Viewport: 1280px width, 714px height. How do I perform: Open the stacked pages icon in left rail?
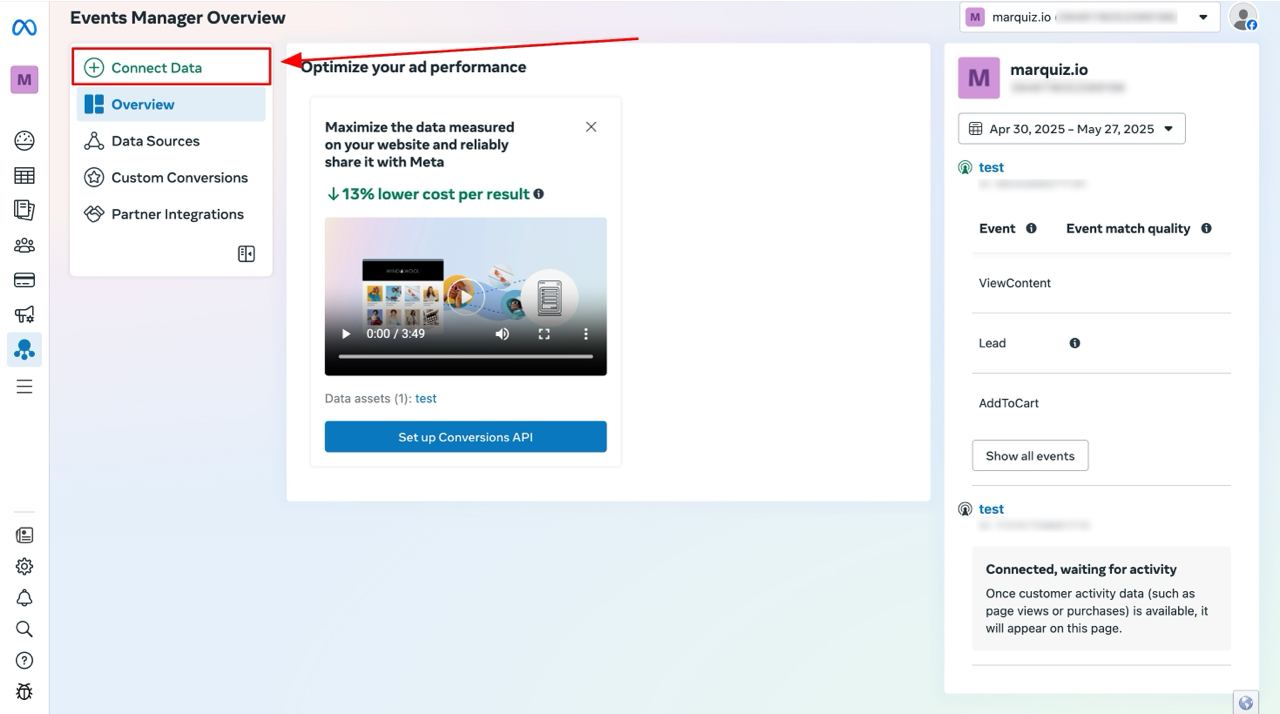click(x=24, y=210)
